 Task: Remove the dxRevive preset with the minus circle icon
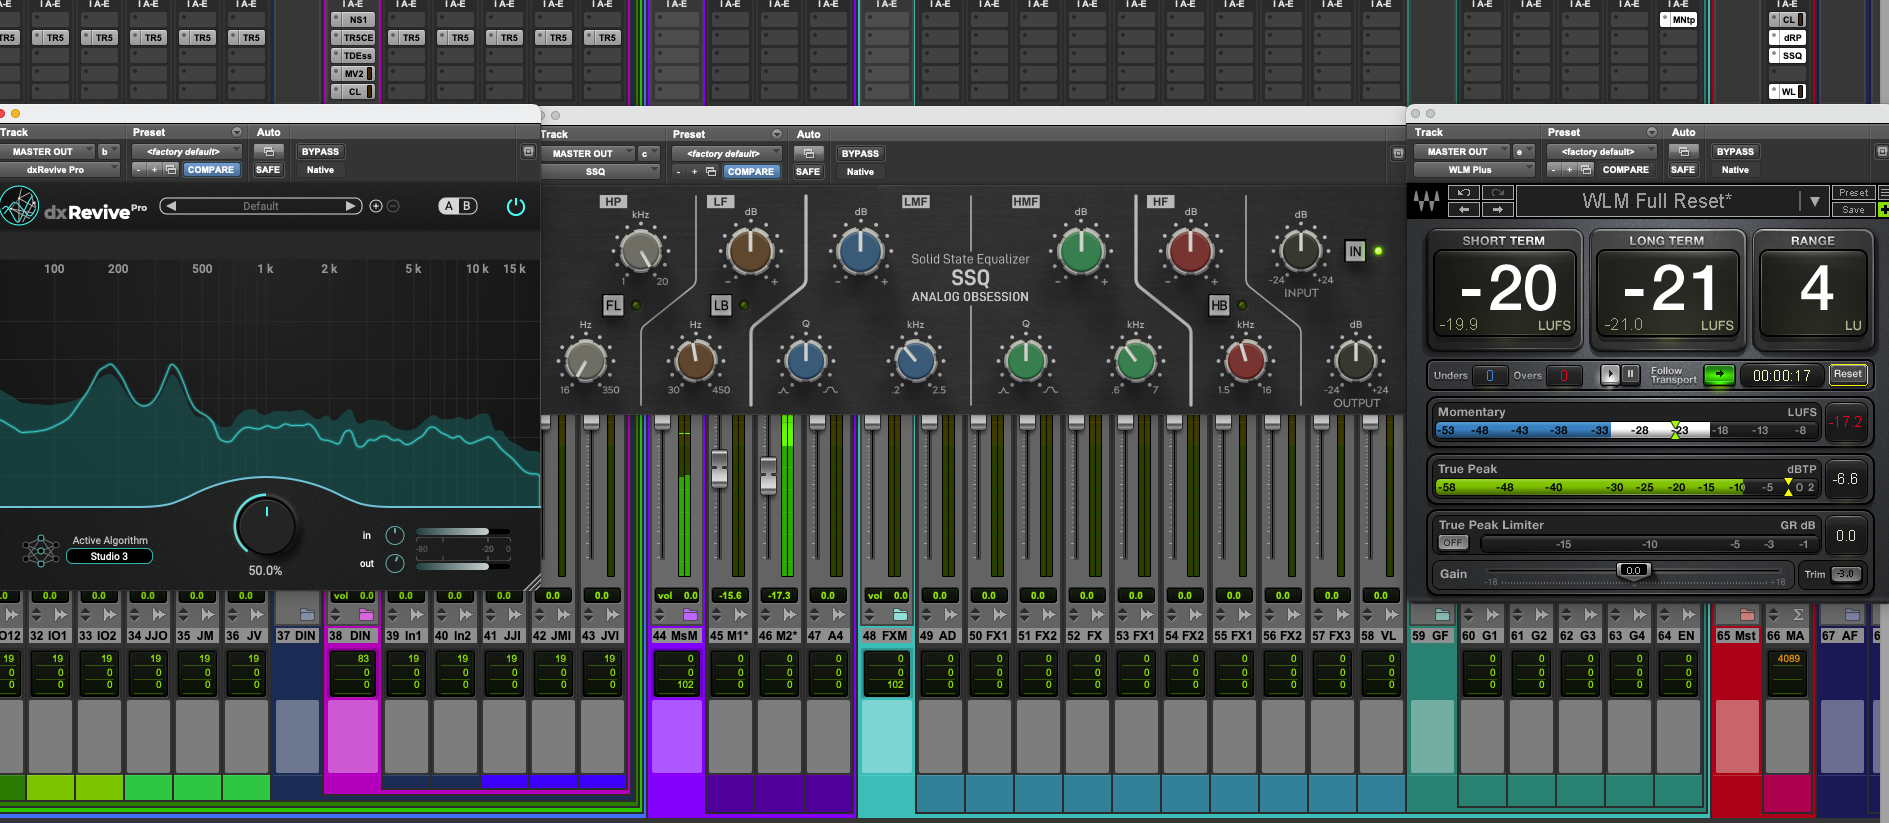pyautogui.click(x=393, y=206)
